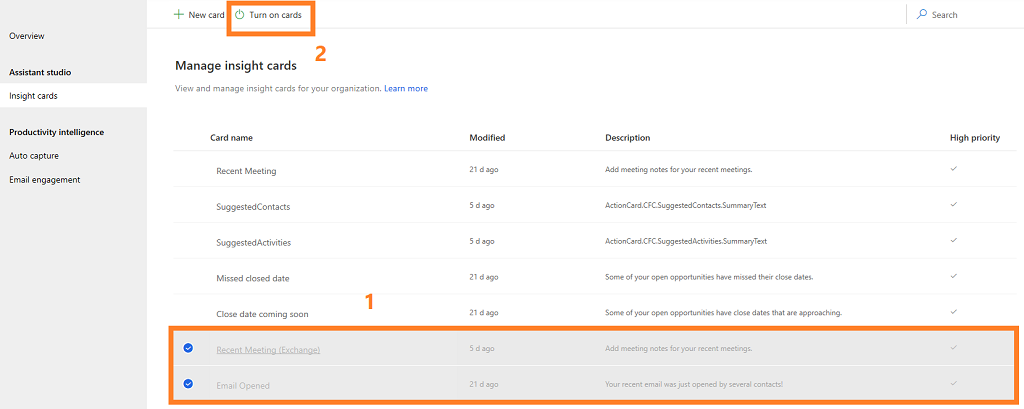Image resolution: width=1024 pixels, height=409 pixels.
Task: Uncheck the Recent Meeting (Exchange) row checkbox
Action: (188, 348)
